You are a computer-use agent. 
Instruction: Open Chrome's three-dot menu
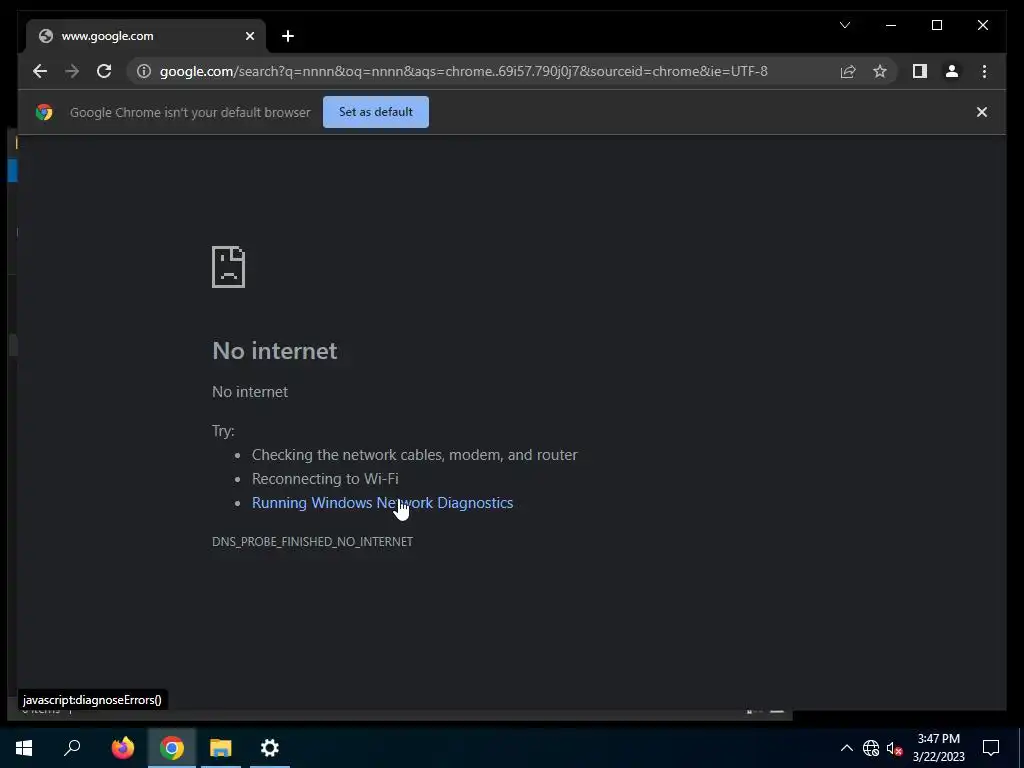(x=984, y=71)
